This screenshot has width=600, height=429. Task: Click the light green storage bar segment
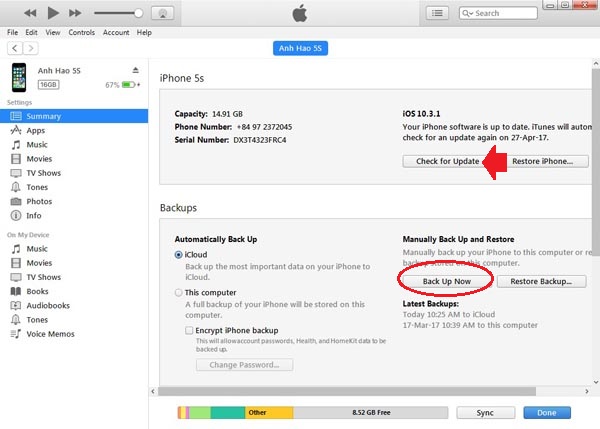tap(200, 413)
